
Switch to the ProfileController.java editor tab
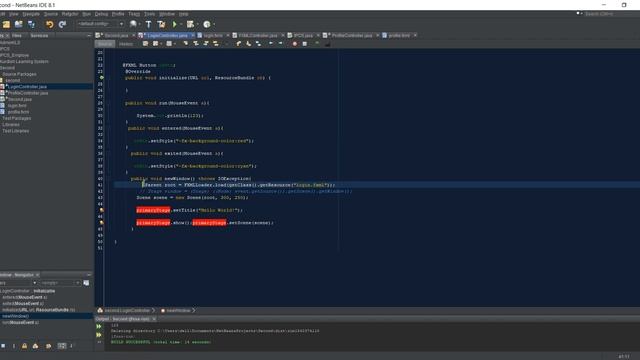pos(351,36)
